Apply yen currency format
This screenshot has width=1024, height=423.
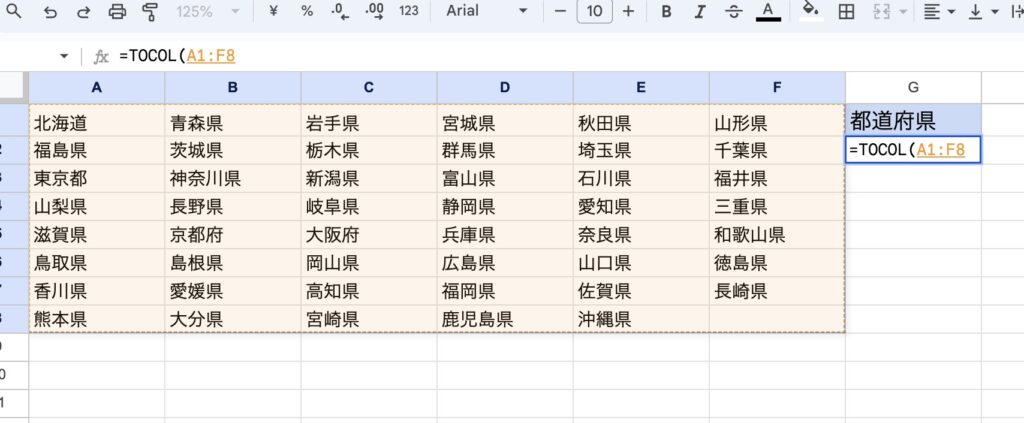coord(274,11)
